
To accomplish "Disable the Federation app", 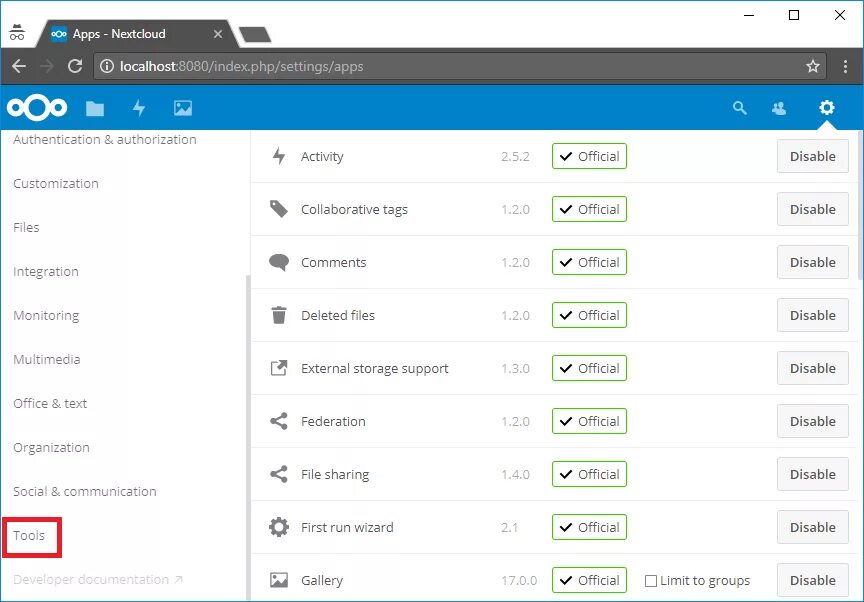I will pos(813,421).
